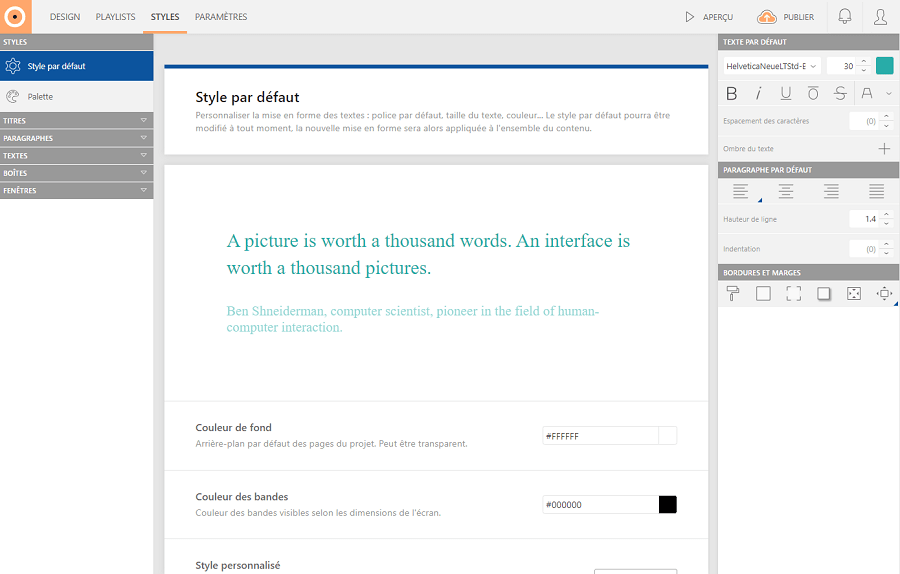Select Style par défaut in sidebar
The height and width of the screenshot is (574, 900).
click(76, 66)
